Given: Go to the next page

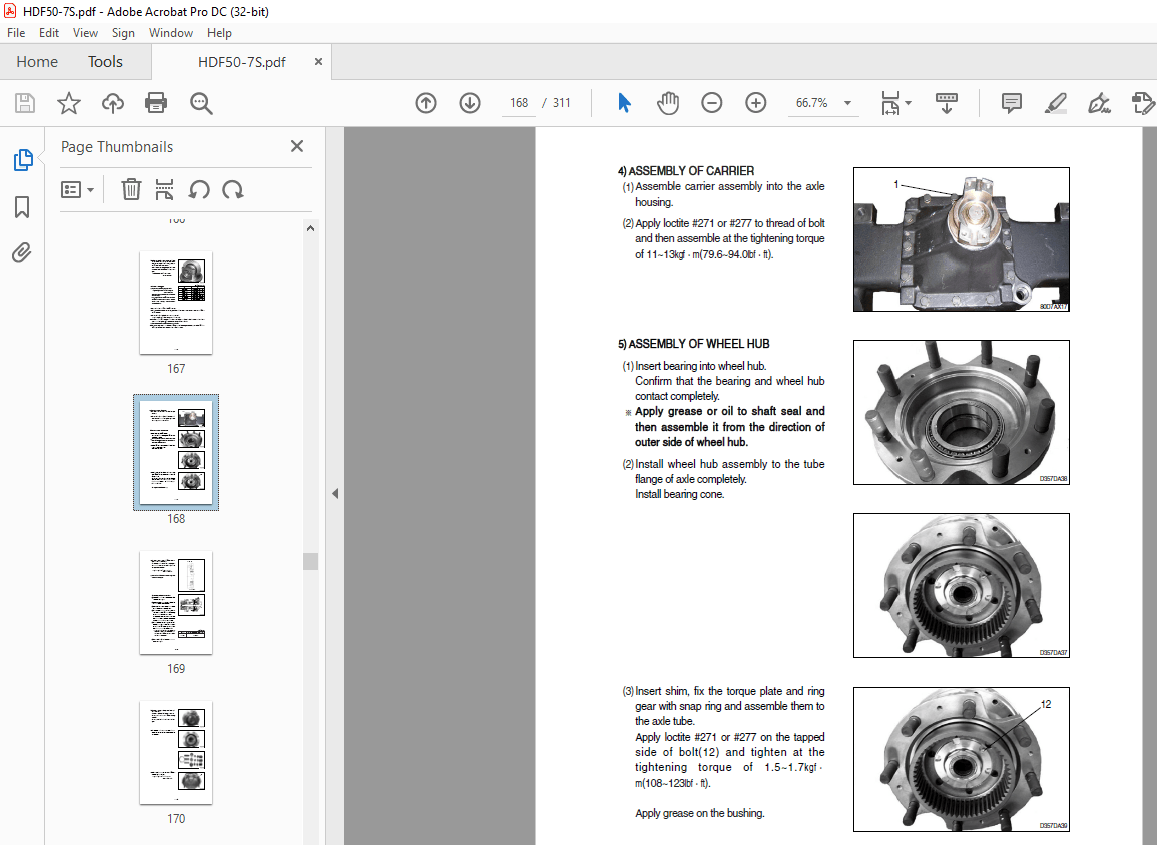Looking at the screenshot, I should pos(469,103).
